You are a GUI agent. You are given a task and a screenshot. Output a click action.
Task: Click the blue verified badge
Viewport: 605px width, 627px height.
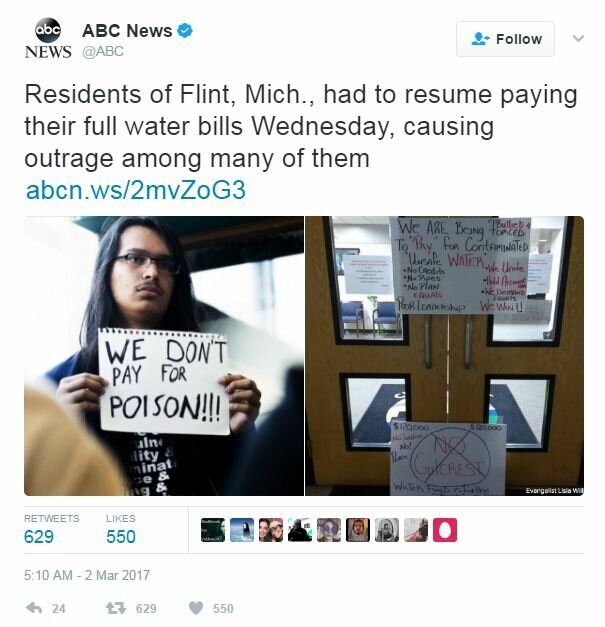184,31
